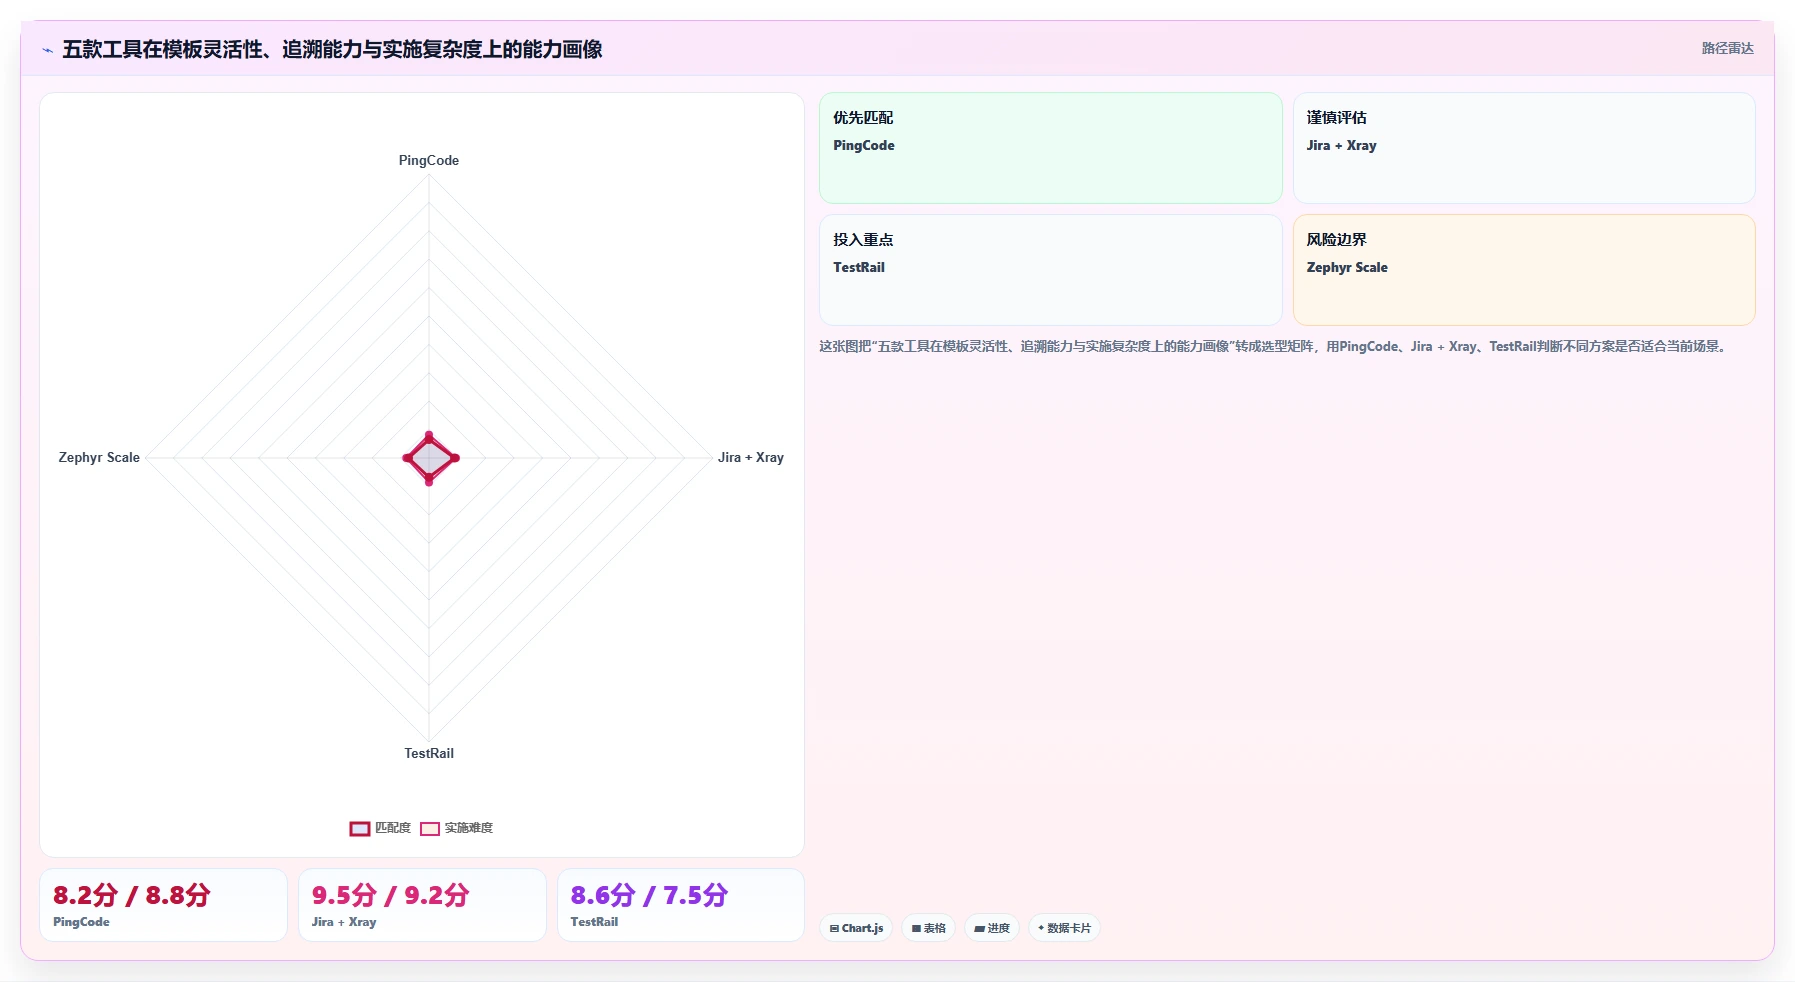1795x982 pixels.
Task: Select the 优先匹配 PingCode card
Action: click(1050, 148)
